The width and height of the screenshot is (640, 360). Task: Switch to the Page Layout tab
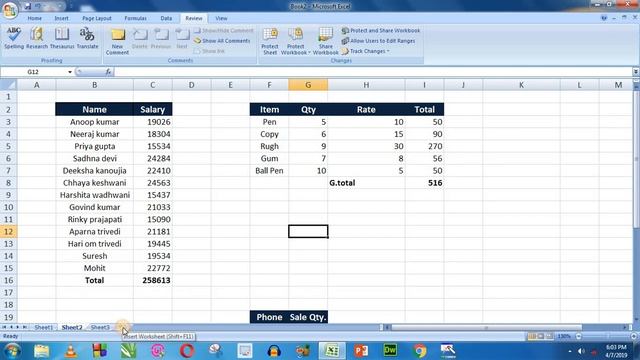(x=97, y=18)
